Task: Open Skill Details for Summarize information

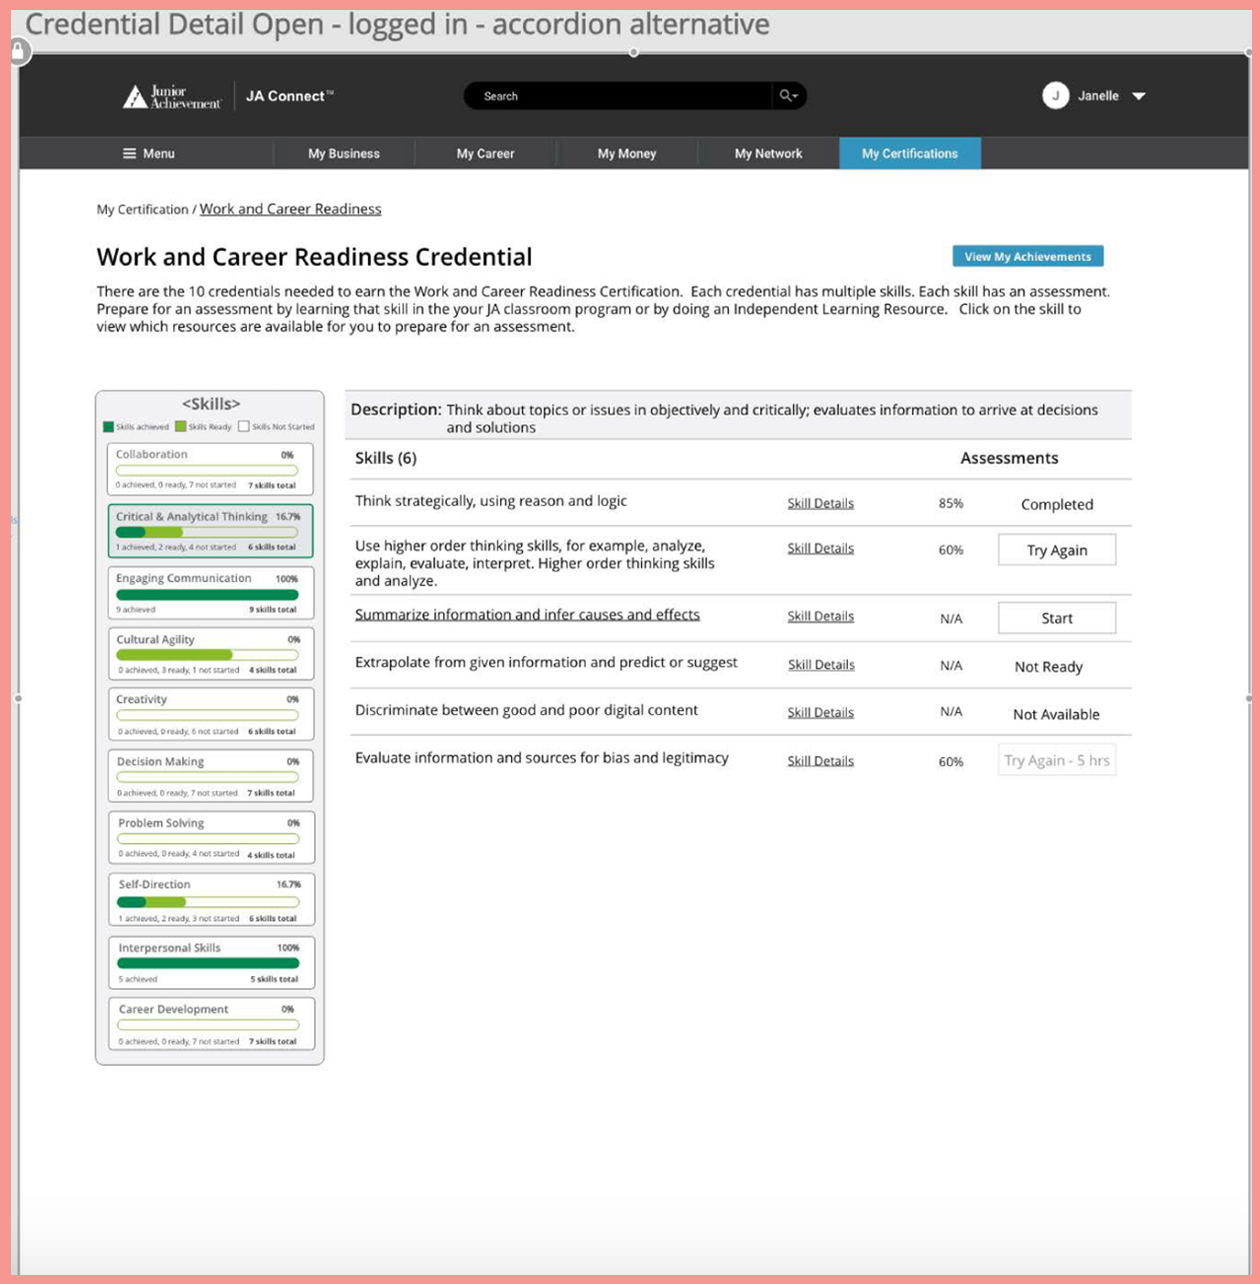Action: pos(820,616)
